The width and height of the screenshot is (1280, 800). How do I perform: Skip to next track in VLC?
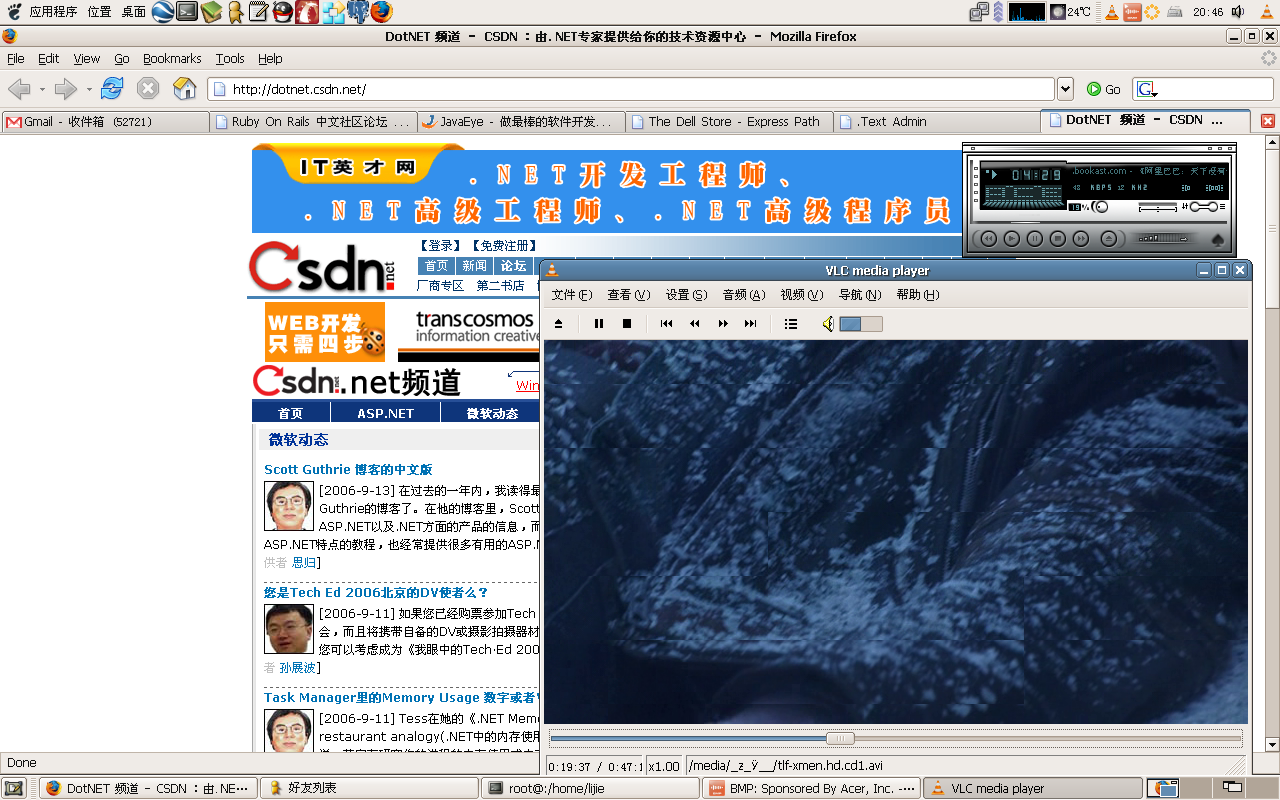(x=751, y=324)
